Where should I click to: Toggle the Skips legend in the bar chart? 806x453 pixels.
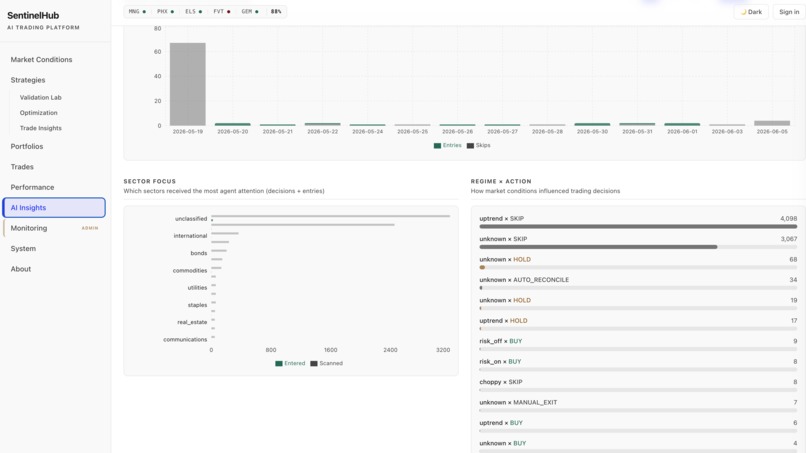pyautogui.click(x=479, y=146)
